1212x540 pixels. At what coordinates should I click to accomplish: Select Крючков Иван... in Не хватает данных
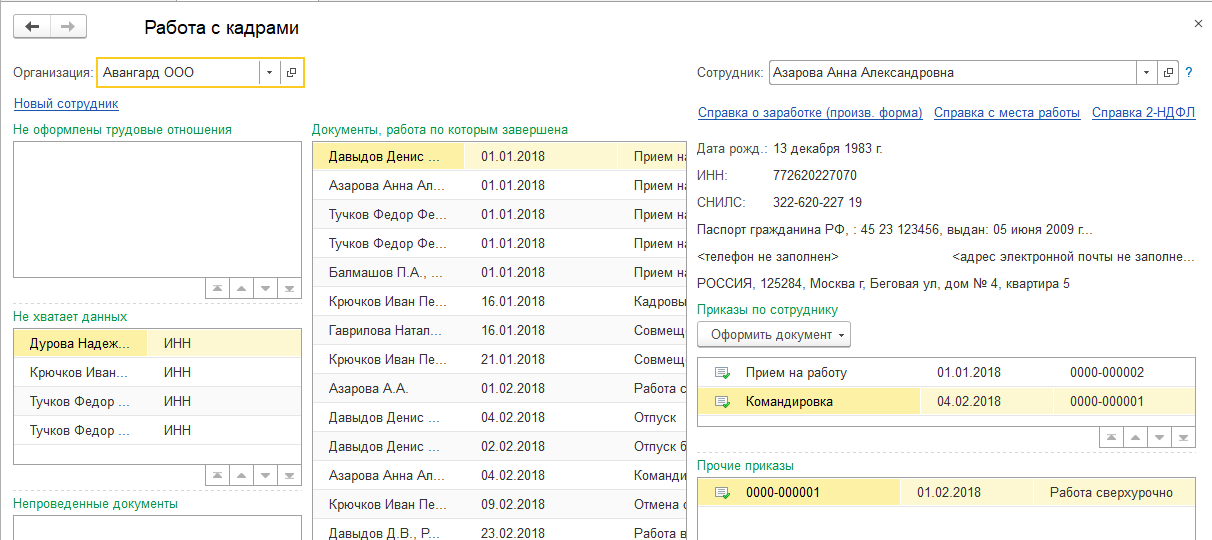pos(79,373)
